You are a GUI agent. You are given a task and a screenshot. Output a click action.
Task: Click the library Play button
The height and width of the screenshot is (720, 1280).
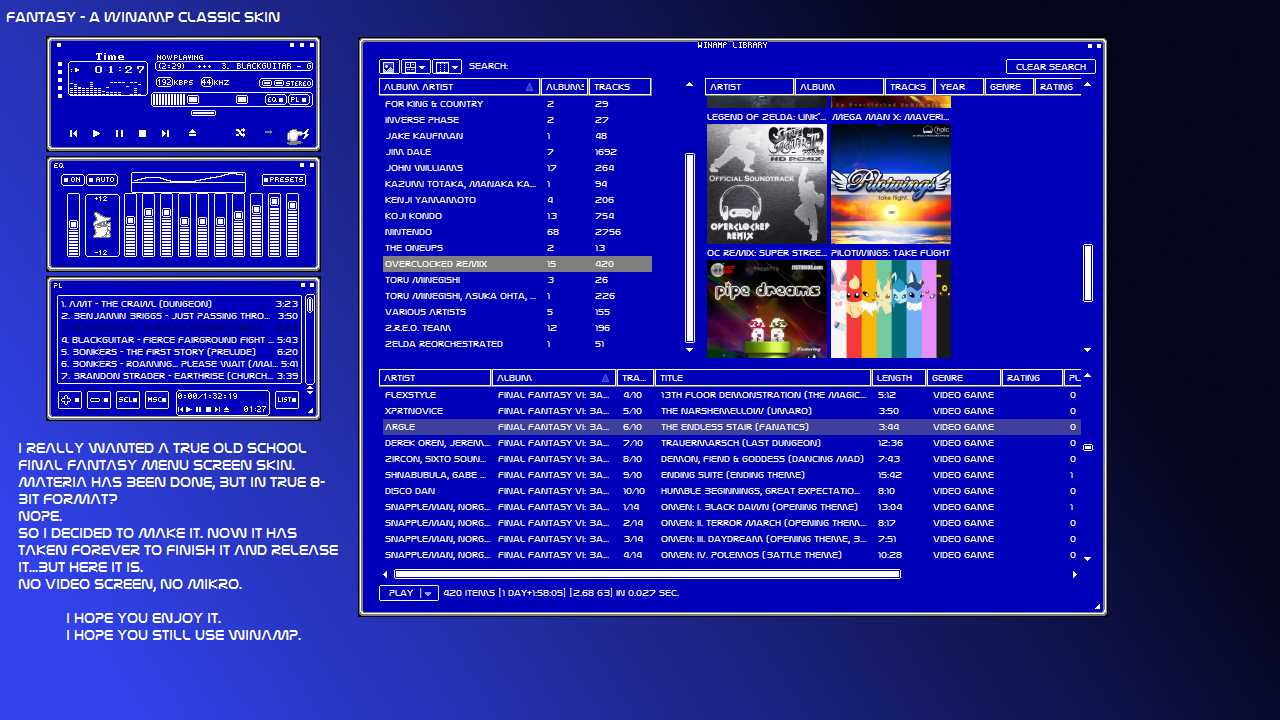[400, 593]
